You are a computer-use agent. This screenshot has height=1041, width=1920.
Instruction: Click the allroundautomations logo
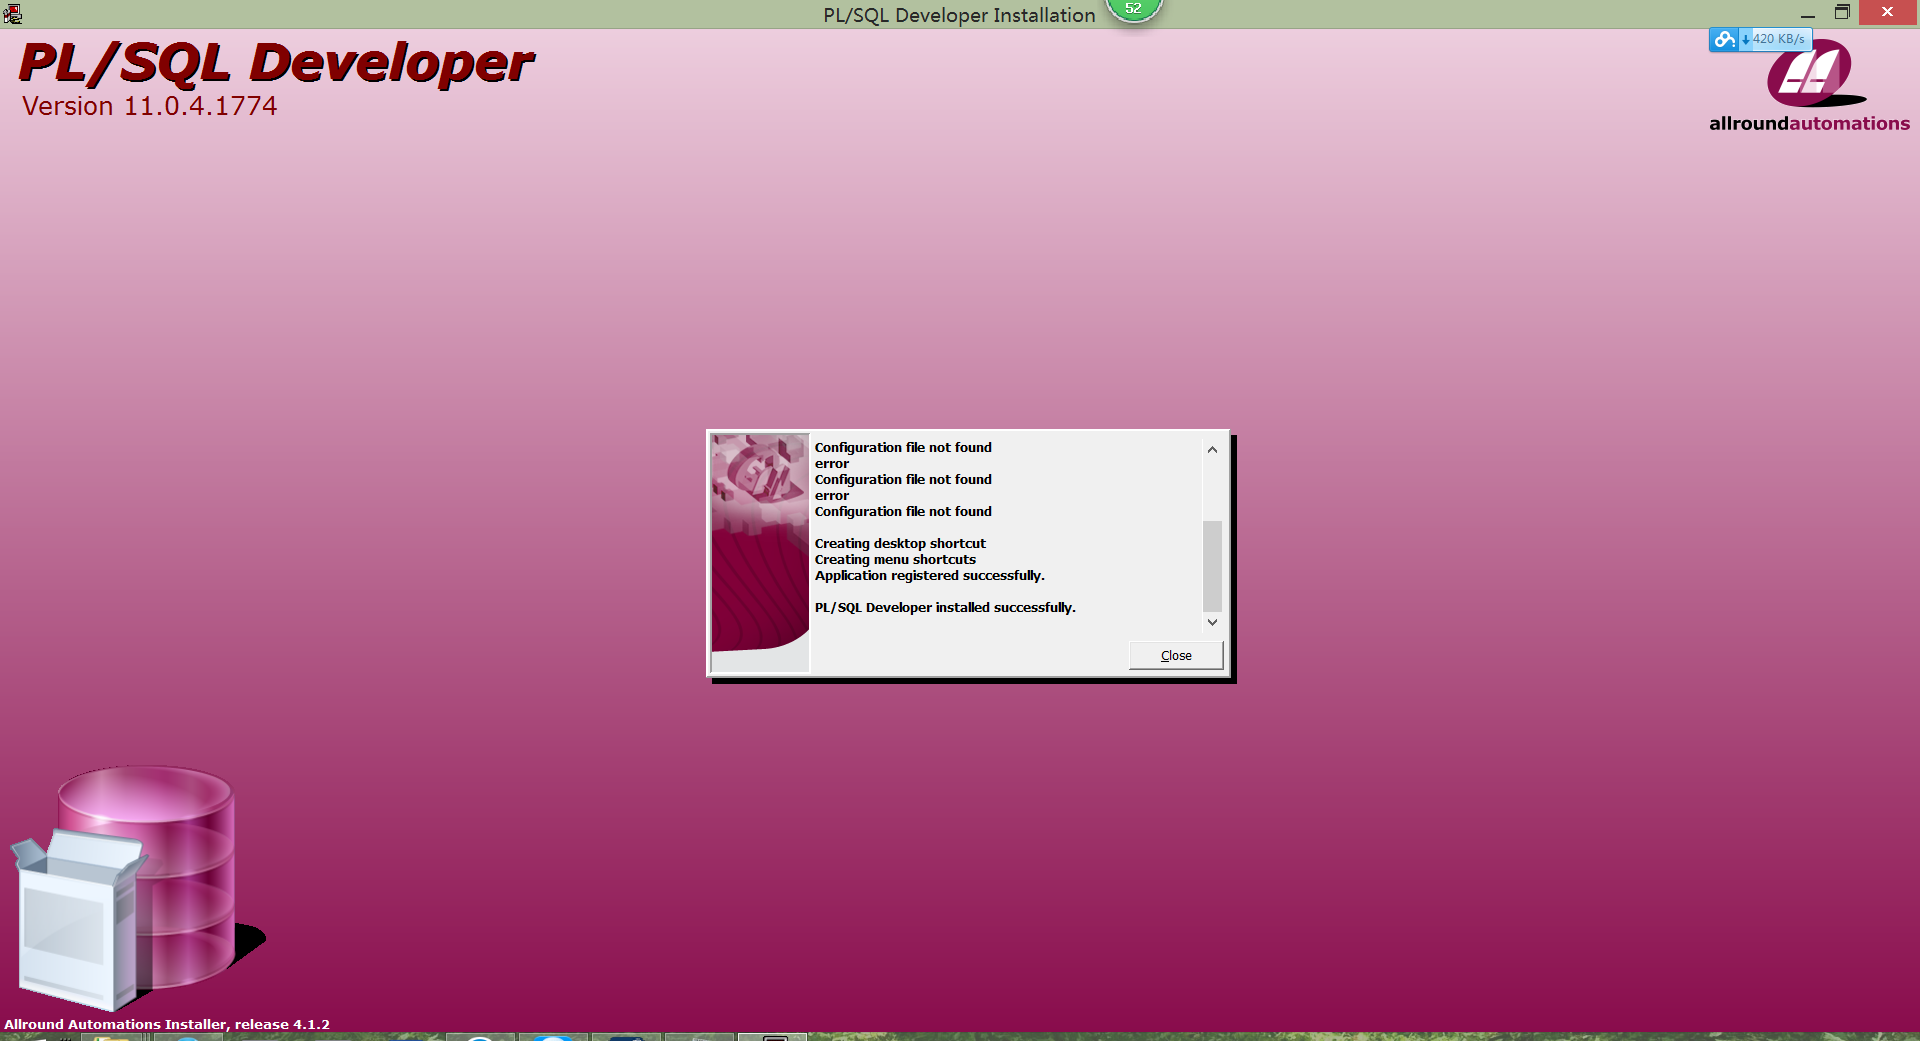pos(1809,87)
